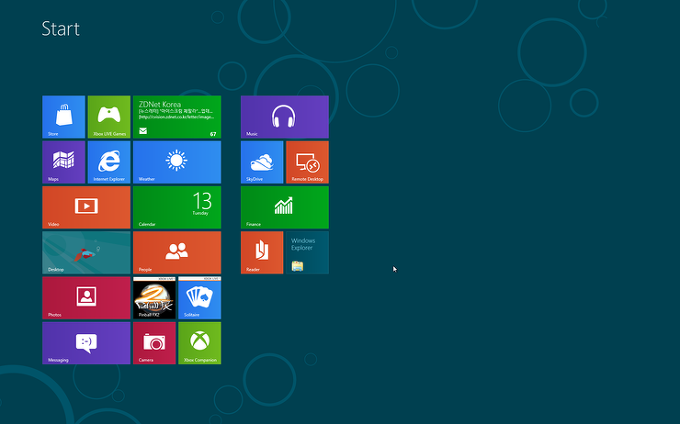Open the Music tile
This screenshot has width=680, height=424.
(x=285, y=117)
